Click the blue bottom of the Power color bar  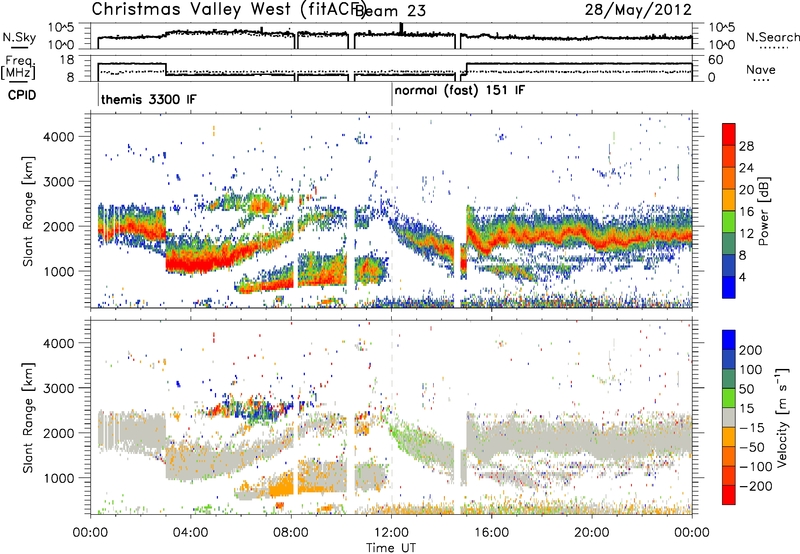(x=729, y=287)
